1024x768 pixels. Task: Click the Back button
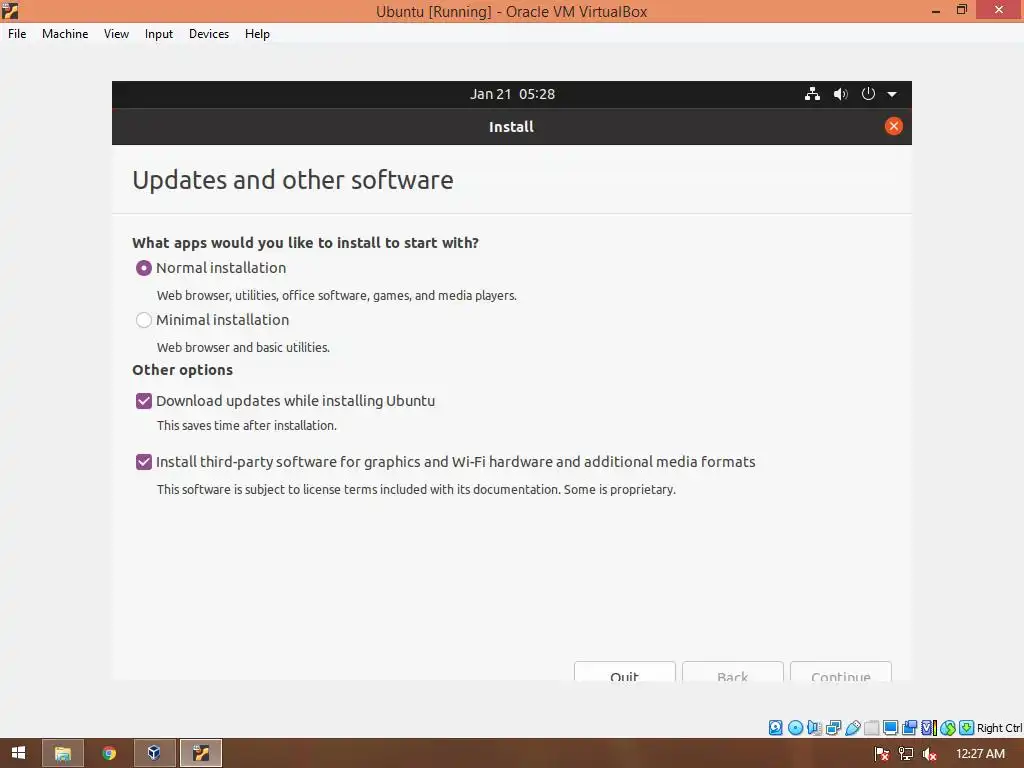click(732, 671)
